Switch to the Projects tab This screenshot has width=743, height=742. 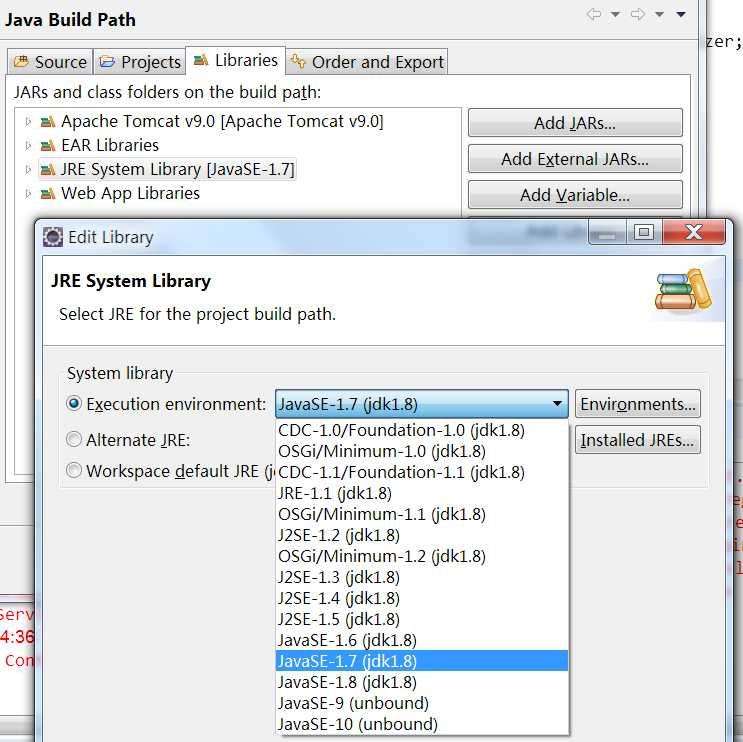tap(140, 62)
